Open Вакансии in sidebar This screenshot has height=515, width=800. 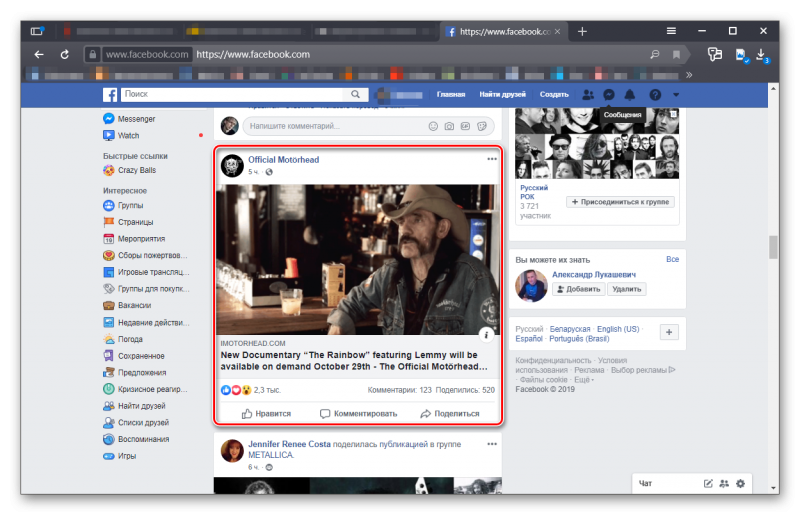click(128, 305)
